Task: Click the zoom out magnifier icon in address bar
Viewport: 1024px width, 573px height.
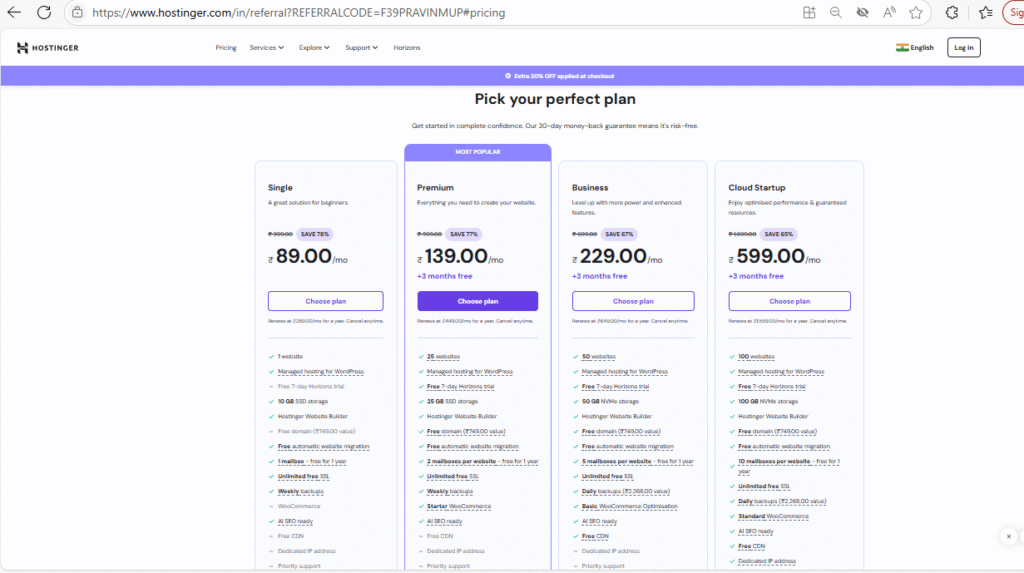Action: 836,13
